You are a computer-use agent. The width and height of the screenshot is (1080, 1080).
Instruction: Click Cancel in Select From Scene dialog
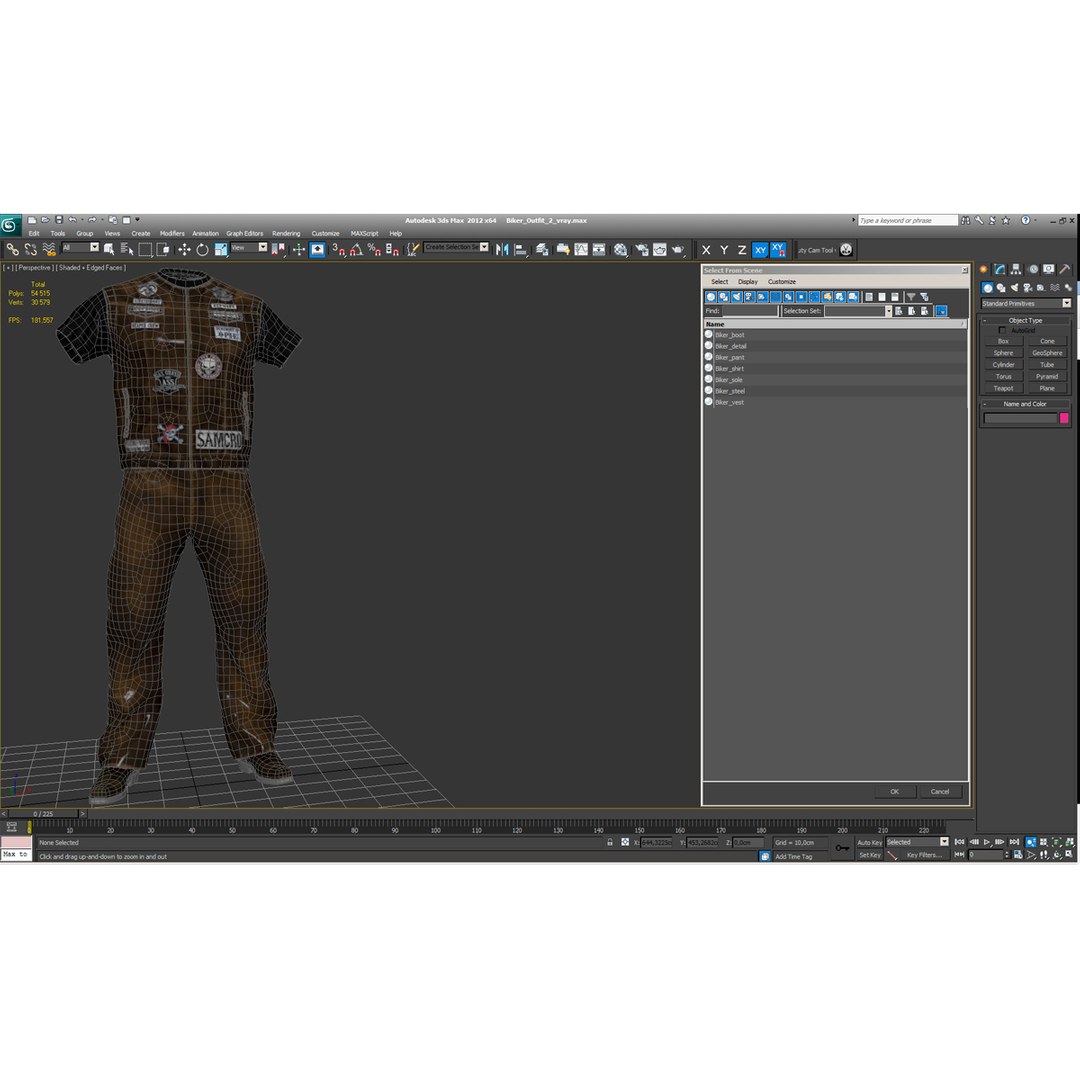click(x=939, y=791)
